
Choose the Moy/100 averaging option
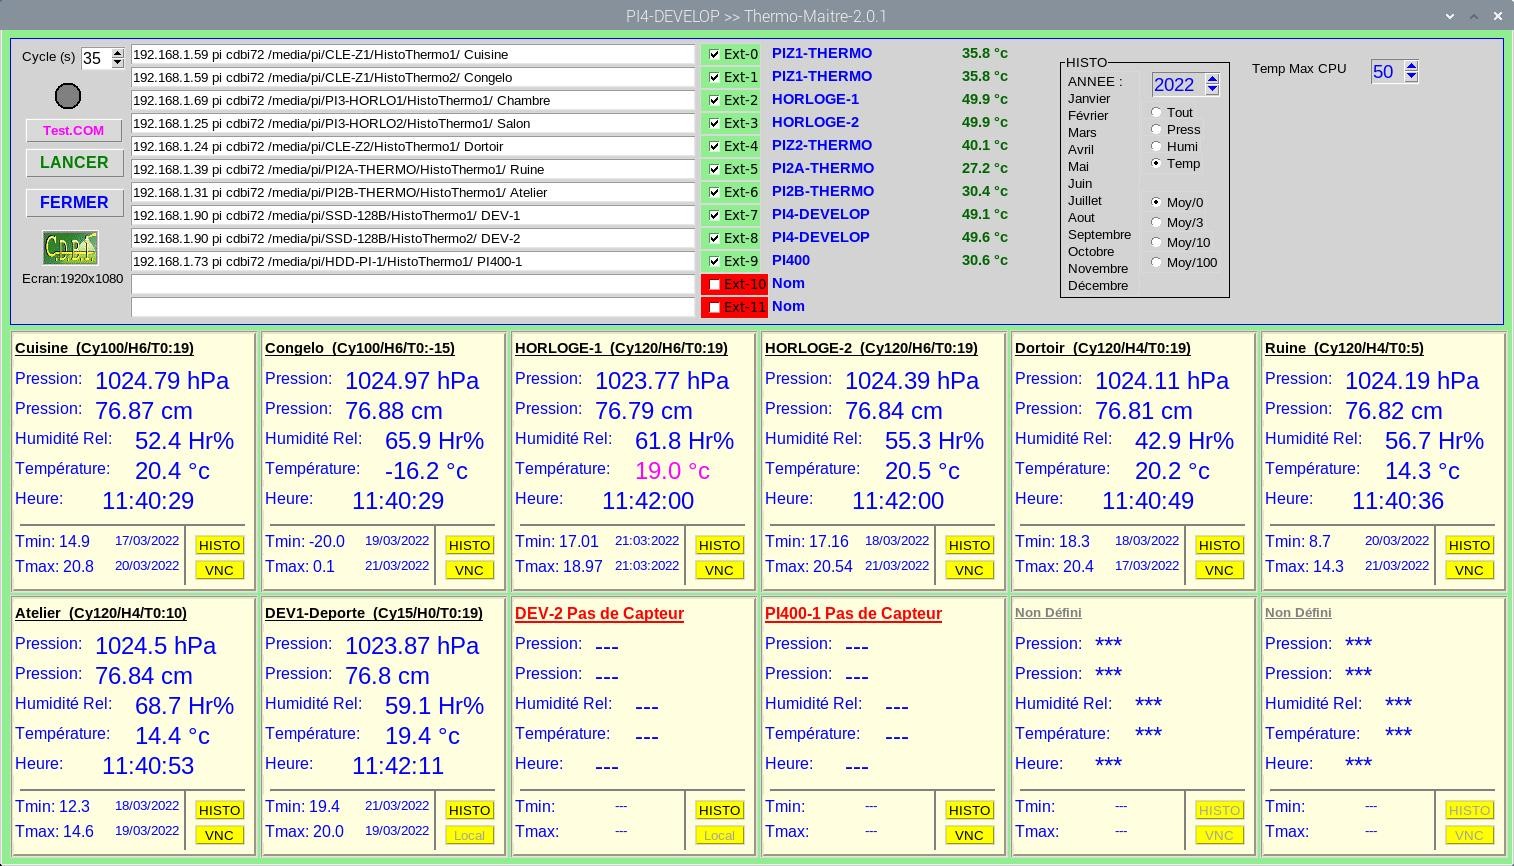[1156, 262]
